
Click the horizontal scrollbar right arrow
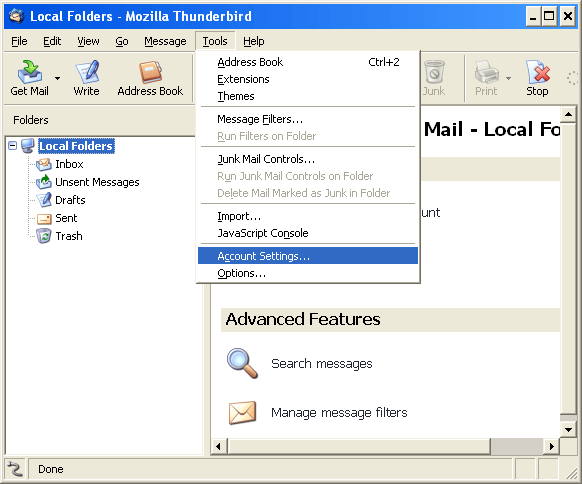point(552,446)
